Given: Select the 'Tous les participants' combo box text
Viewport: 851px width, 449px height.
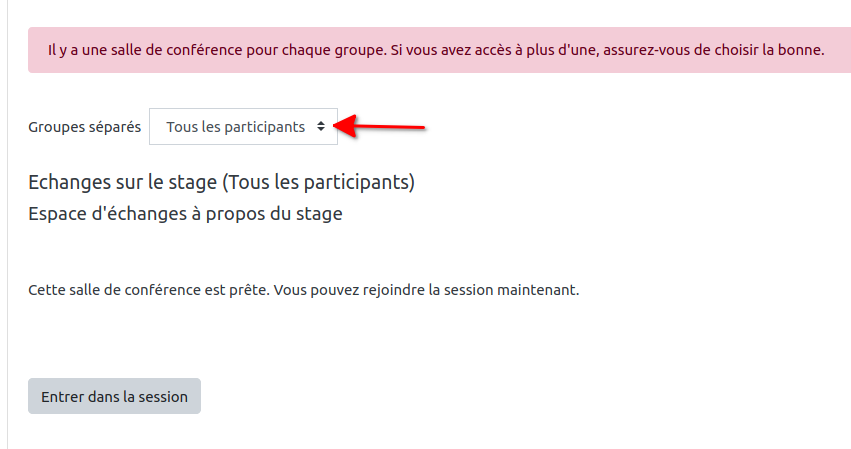Looking at the screenshot, I should (x=235, y=127).
